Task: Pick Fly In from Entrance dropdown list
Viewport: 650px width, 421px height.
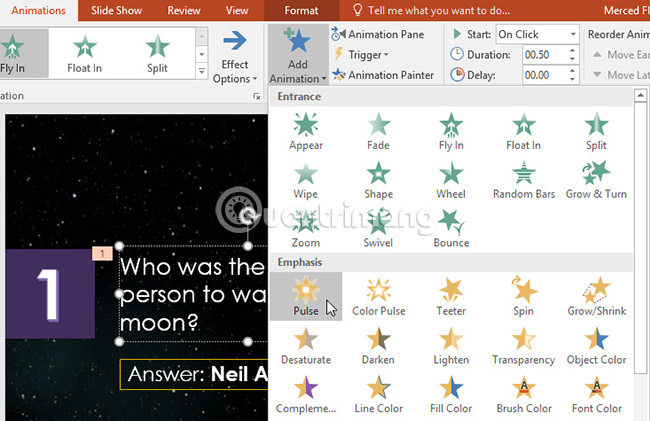Action: pyautogui.click(x=451, y=131)
